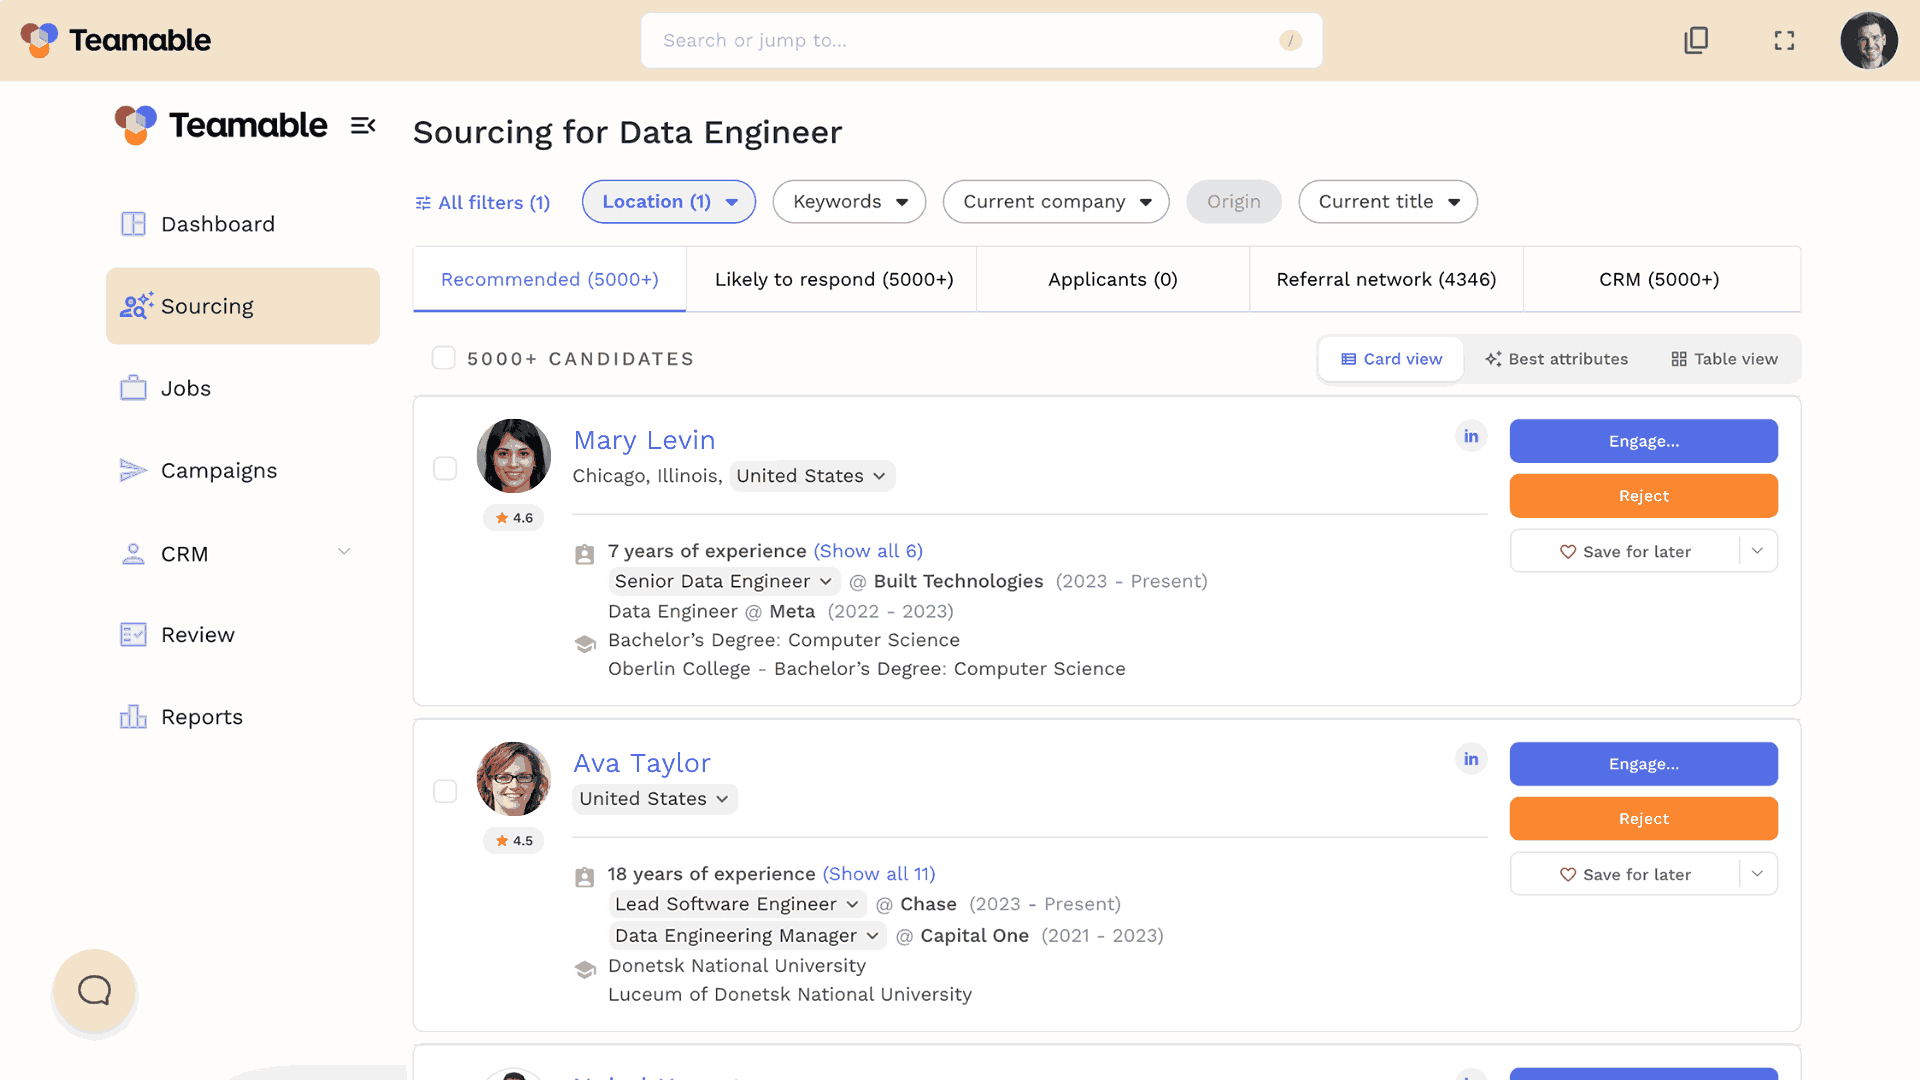Reject candidate Ava Taylor
Image resolution: width=1920 pixels, height=1080 pixels.
coord(1643,819)
